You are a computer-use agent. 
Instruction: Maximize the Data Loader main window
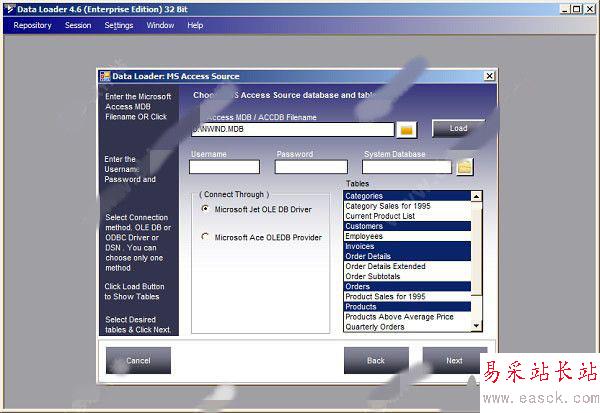[577, 9]
